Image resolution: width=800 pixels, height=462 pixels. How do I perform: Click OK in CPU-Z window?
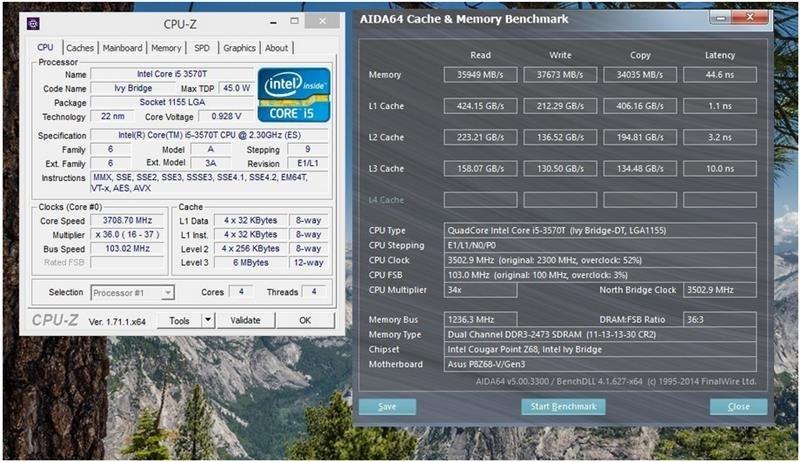(305, 320)
